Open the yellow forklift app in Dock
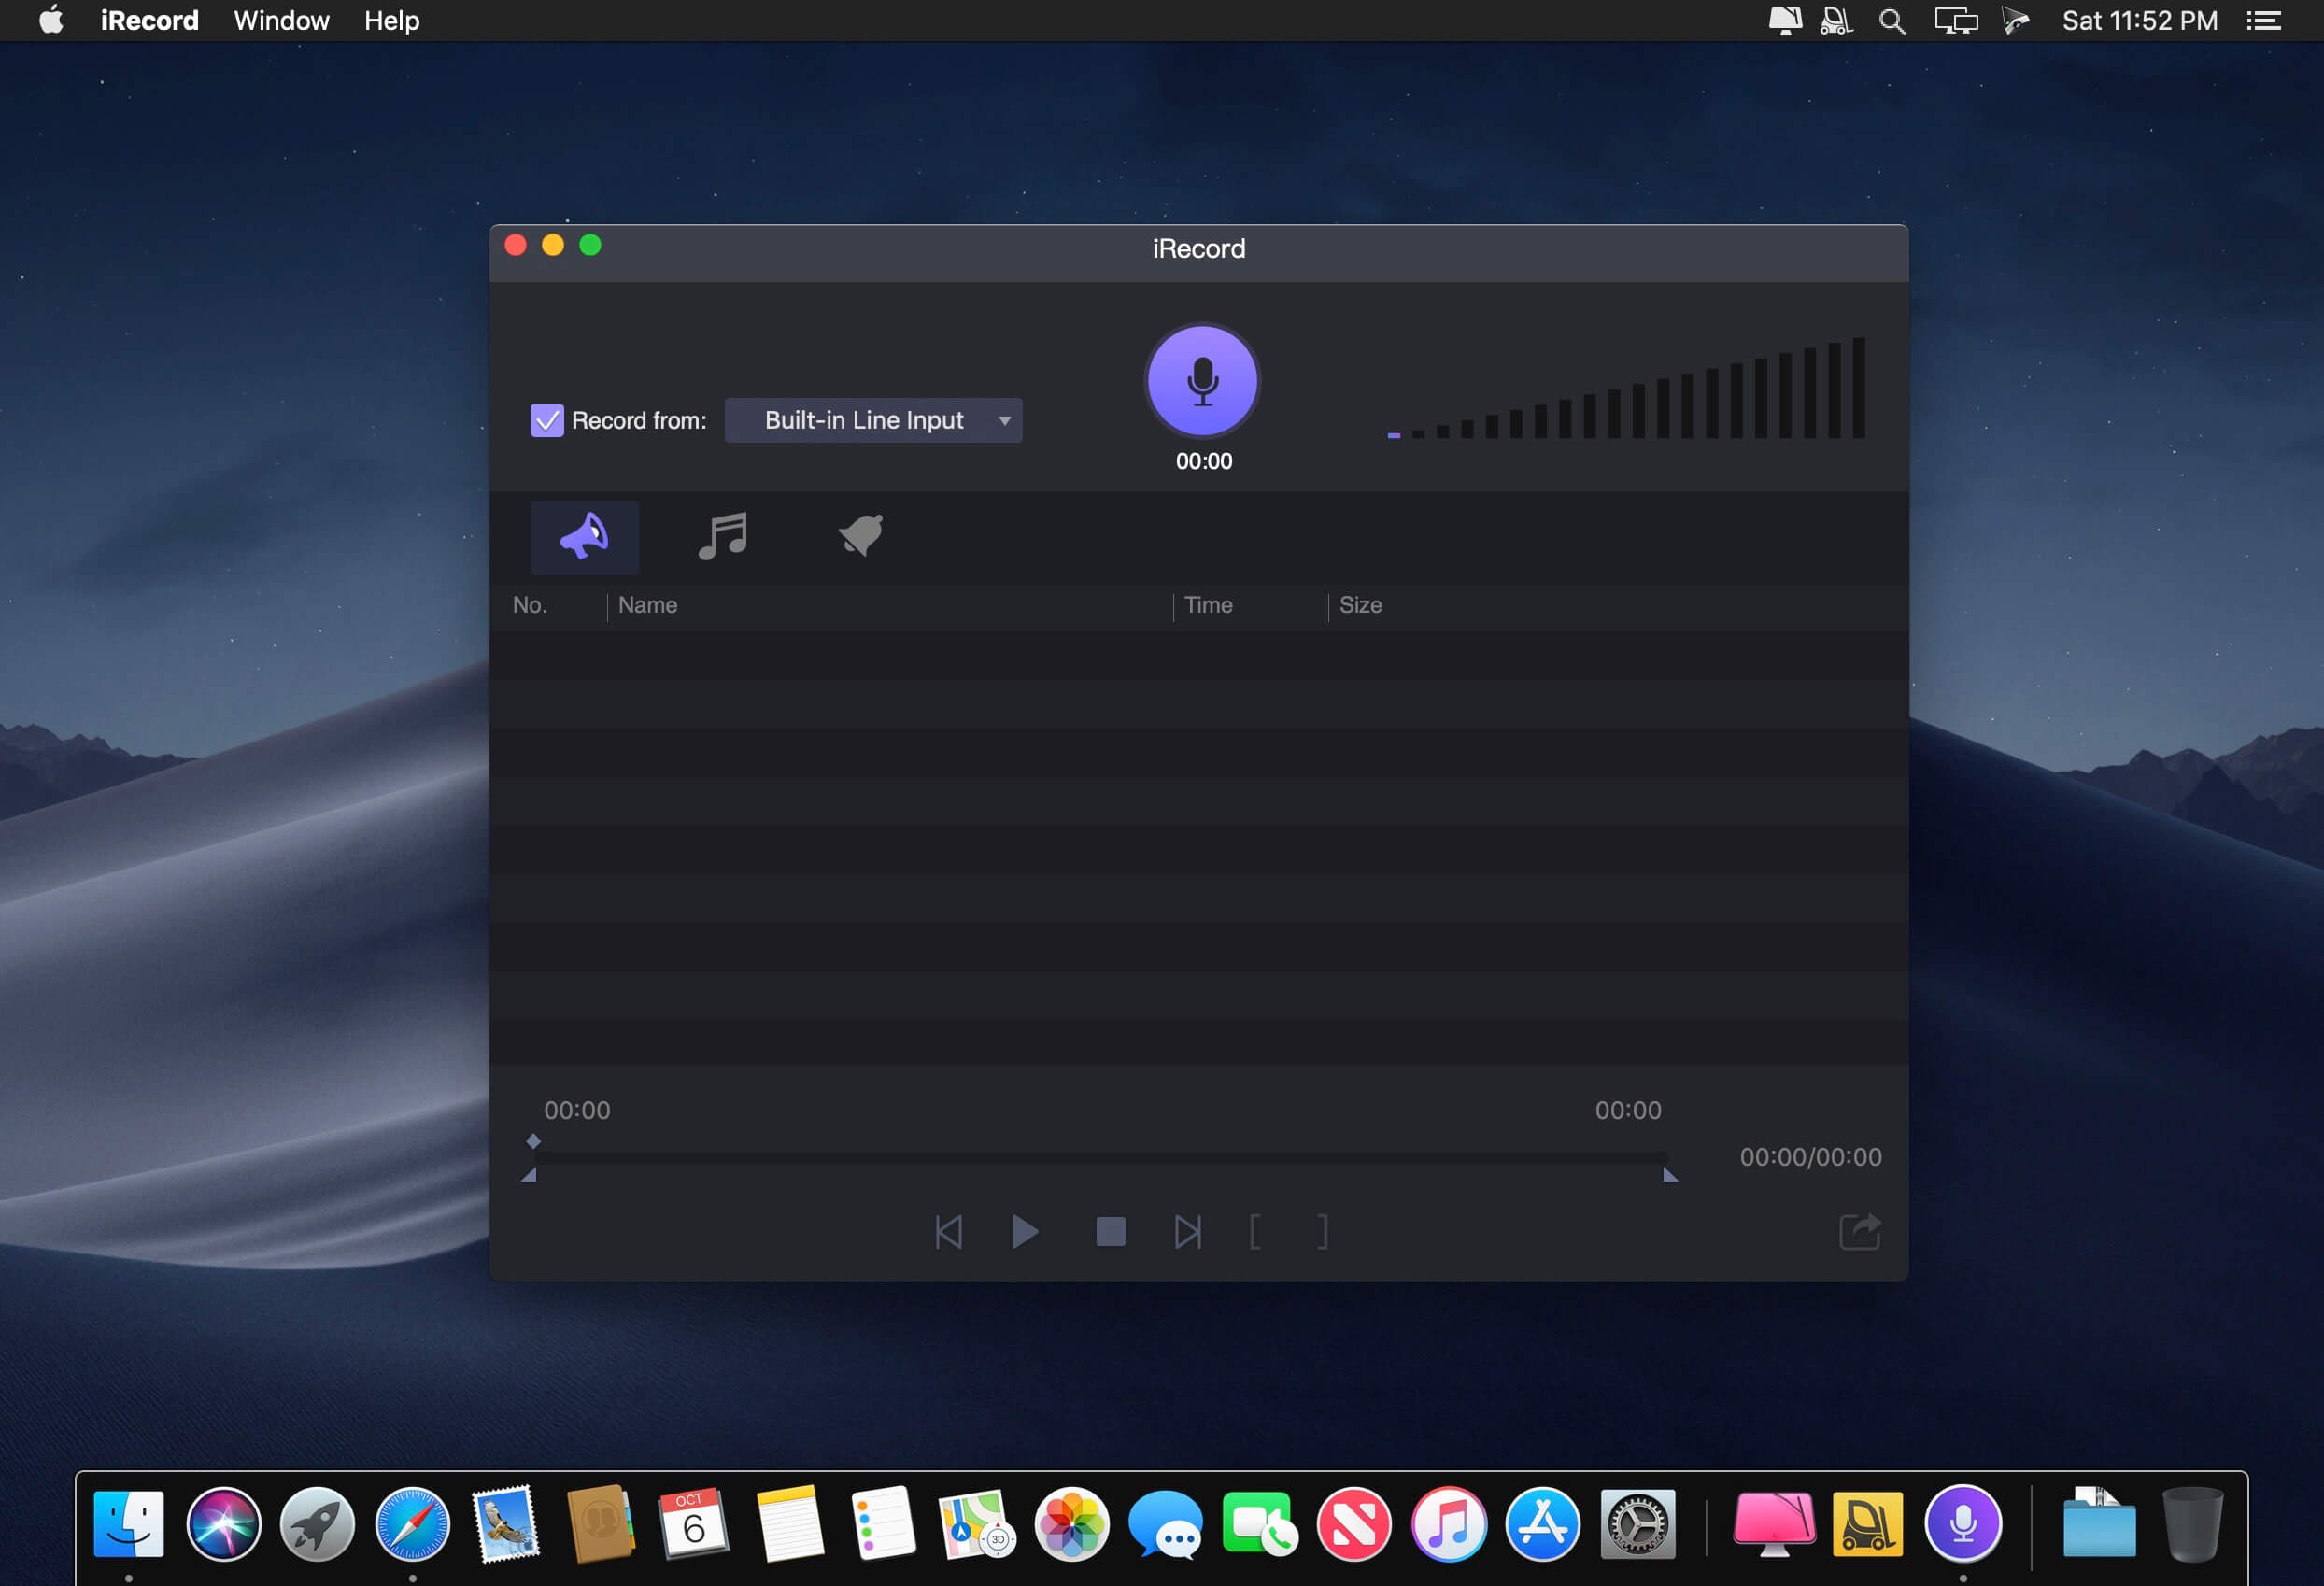 coord(1868,1524)
